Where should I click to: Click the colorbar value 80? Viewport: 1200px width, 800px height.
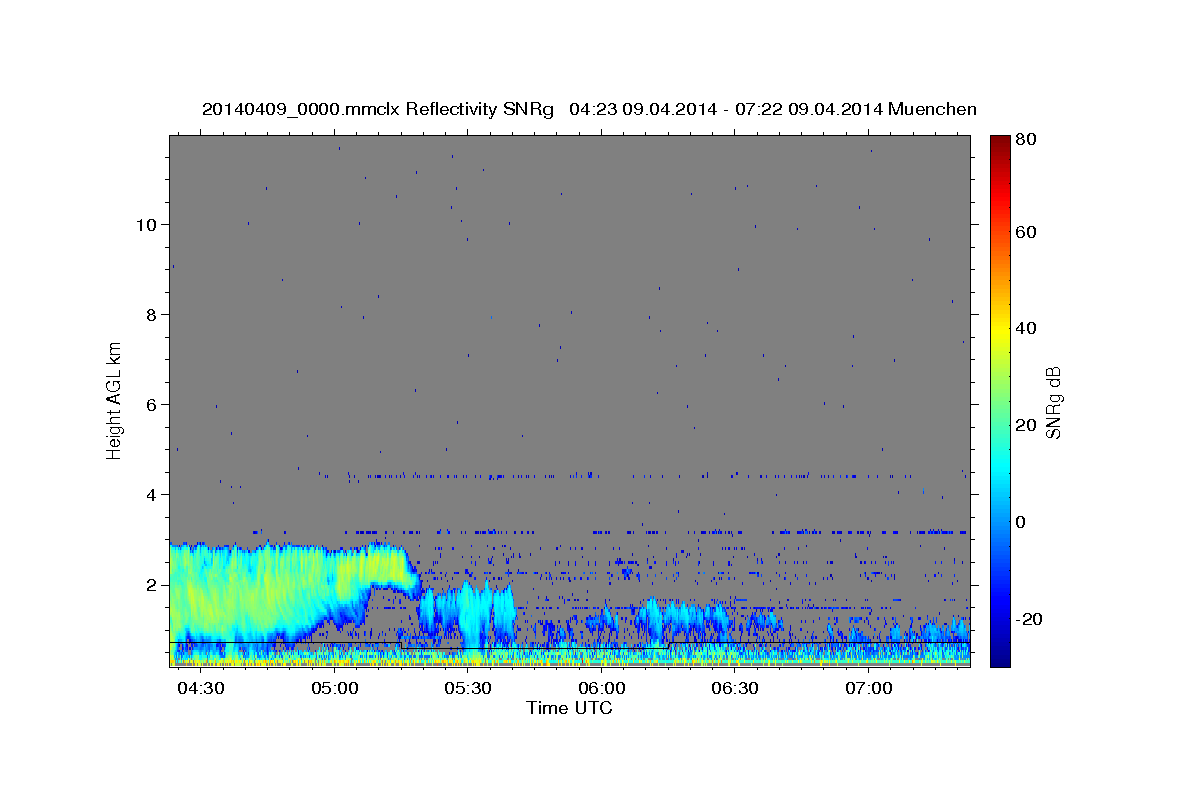tap(1027, 140)
